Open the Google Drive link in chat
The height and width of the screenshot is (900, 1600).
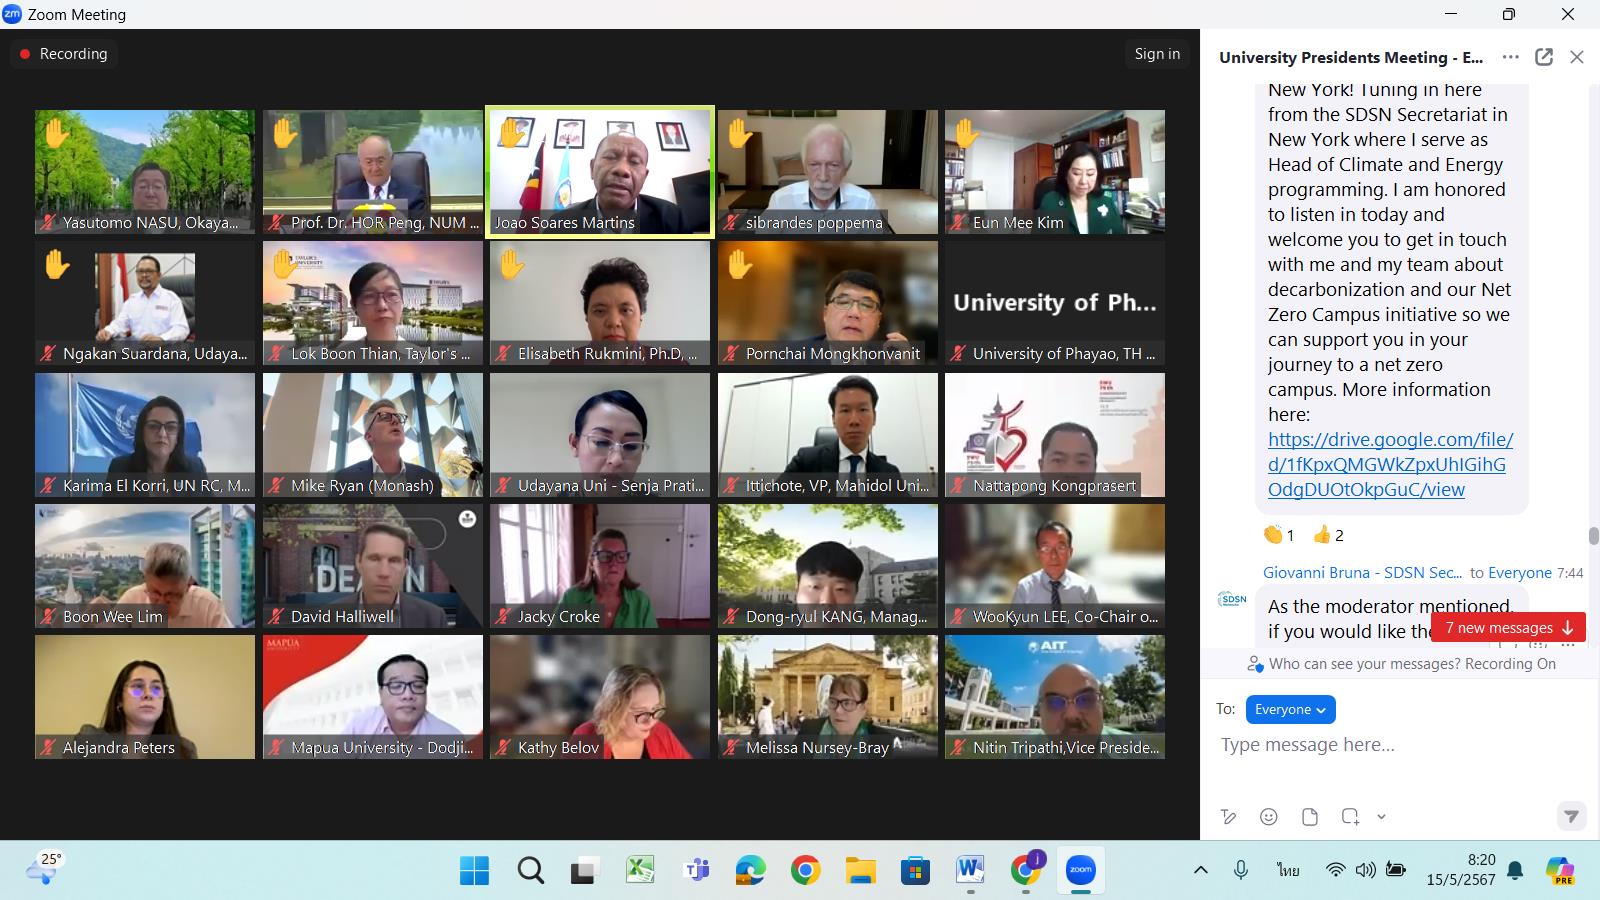click(1390, 464)
